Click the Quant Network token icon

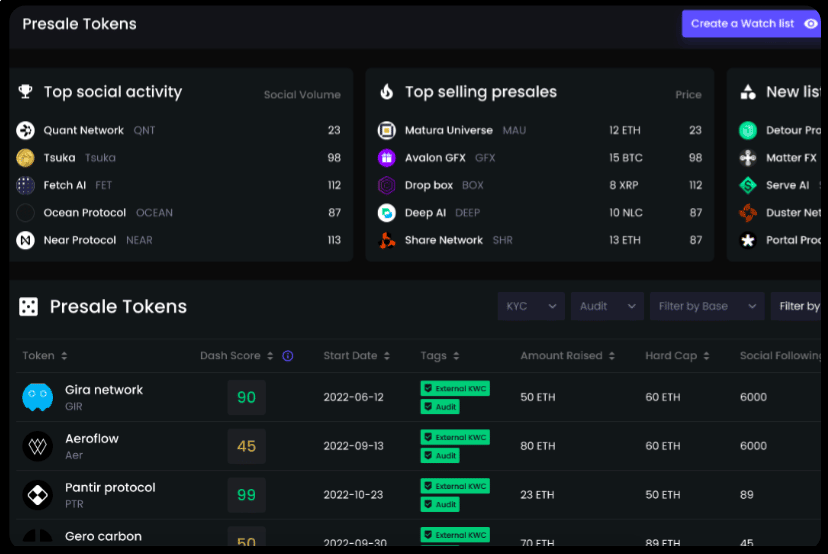coord(25,130)
